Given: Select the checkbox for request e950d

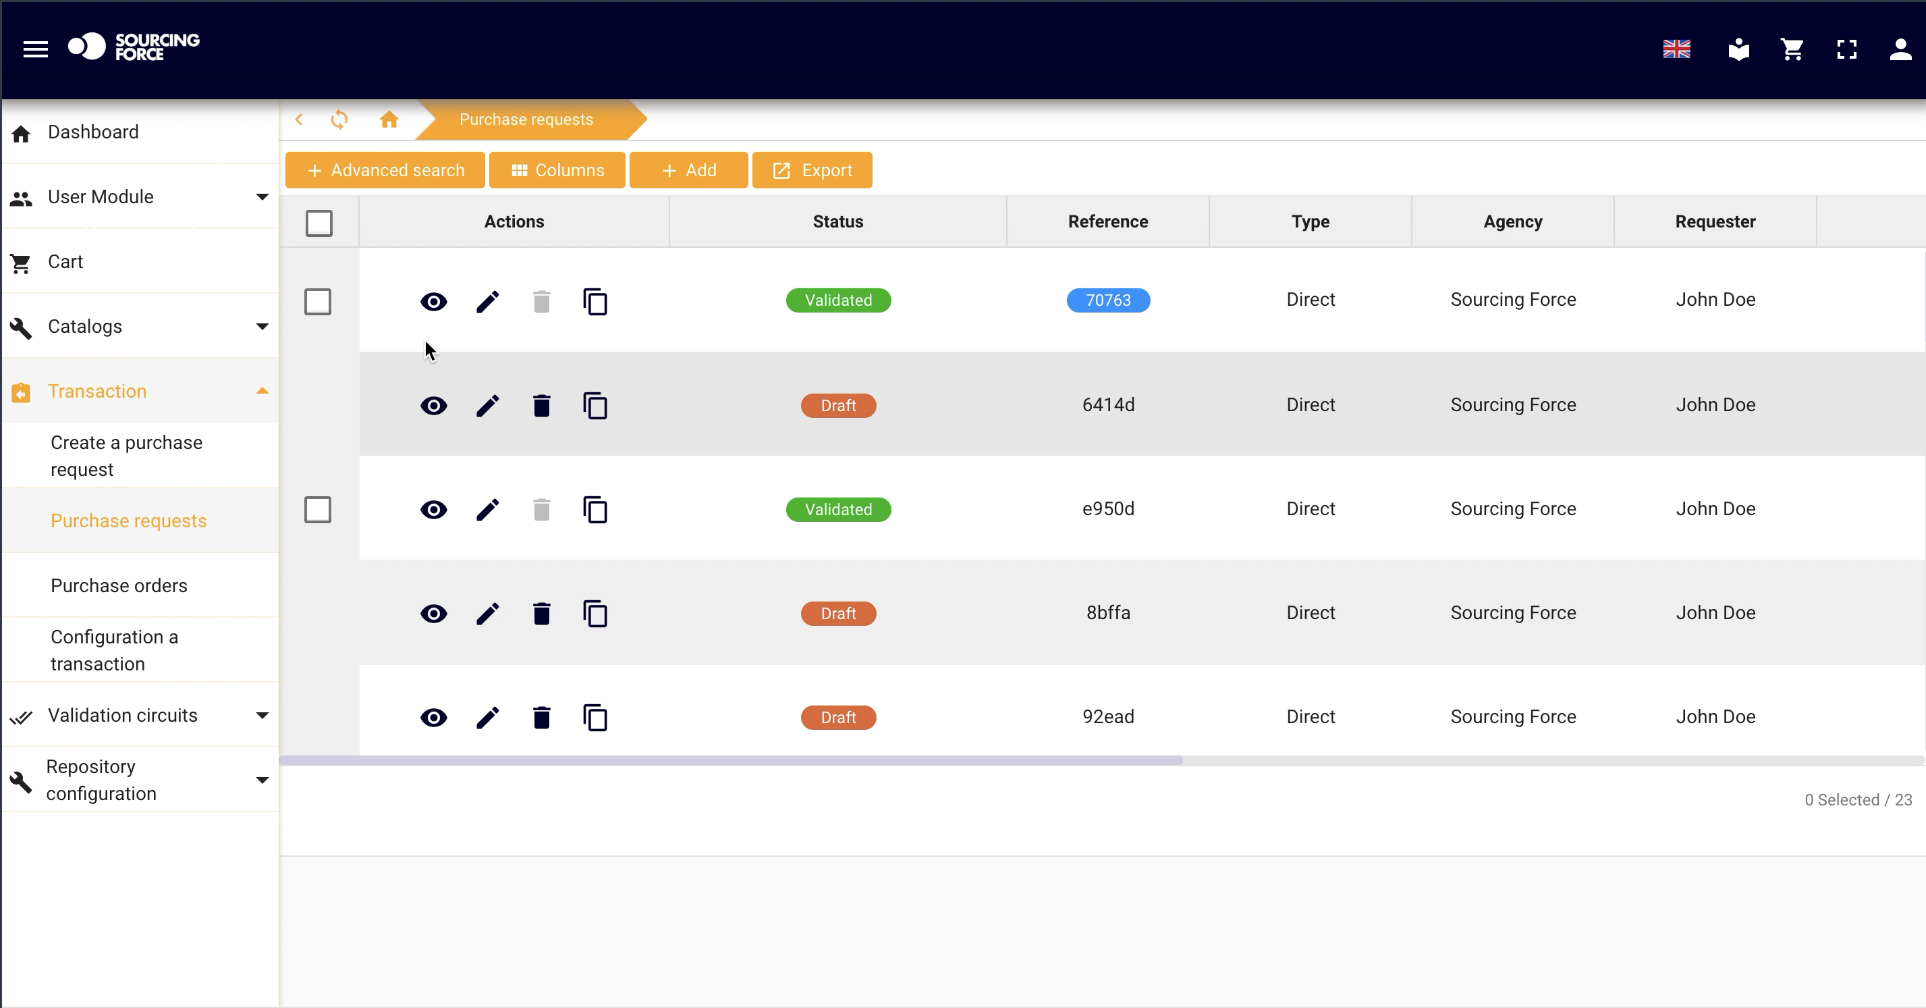Looking at the screenshot, I should pos(318,509).
